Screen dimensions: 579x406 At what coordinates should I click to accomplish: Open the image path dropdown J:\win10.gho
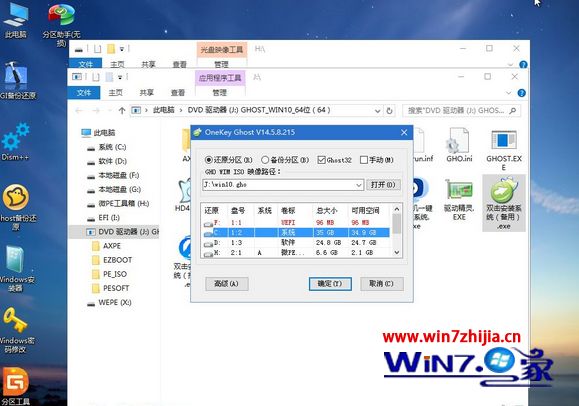[359, 185]
